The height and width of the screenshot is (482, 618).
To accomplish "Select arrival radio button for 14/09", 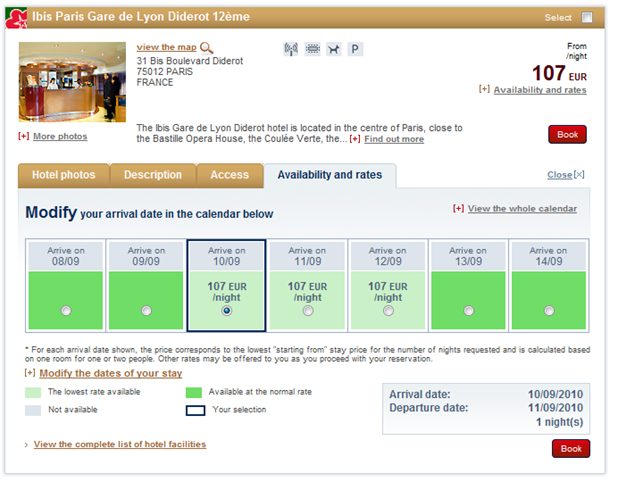I will click(549, 311).
